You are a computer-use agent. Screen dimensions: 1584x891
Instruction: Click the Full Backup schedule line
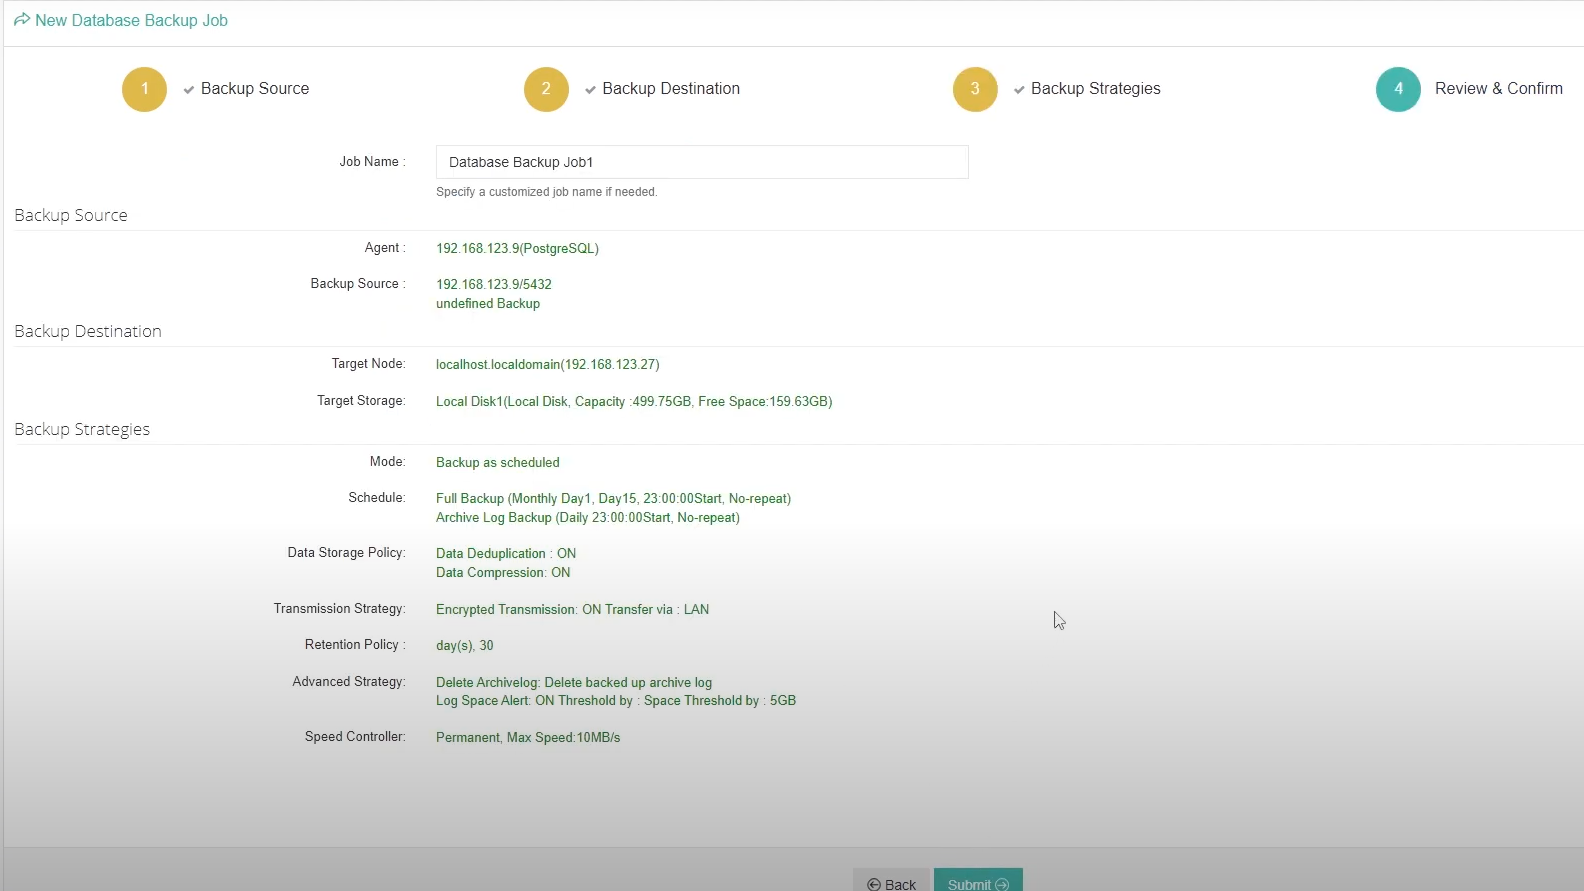(613, 498)
